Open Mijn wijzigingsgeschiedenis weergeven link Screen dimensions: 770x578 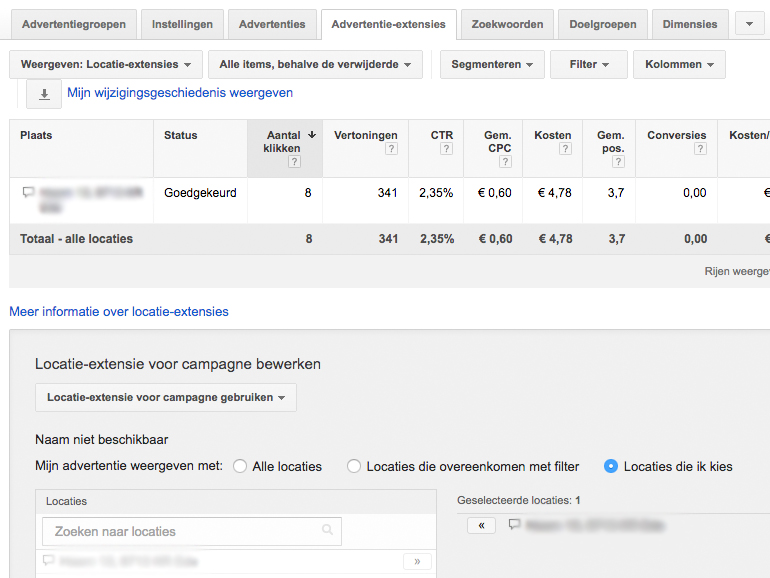(180, 93)
